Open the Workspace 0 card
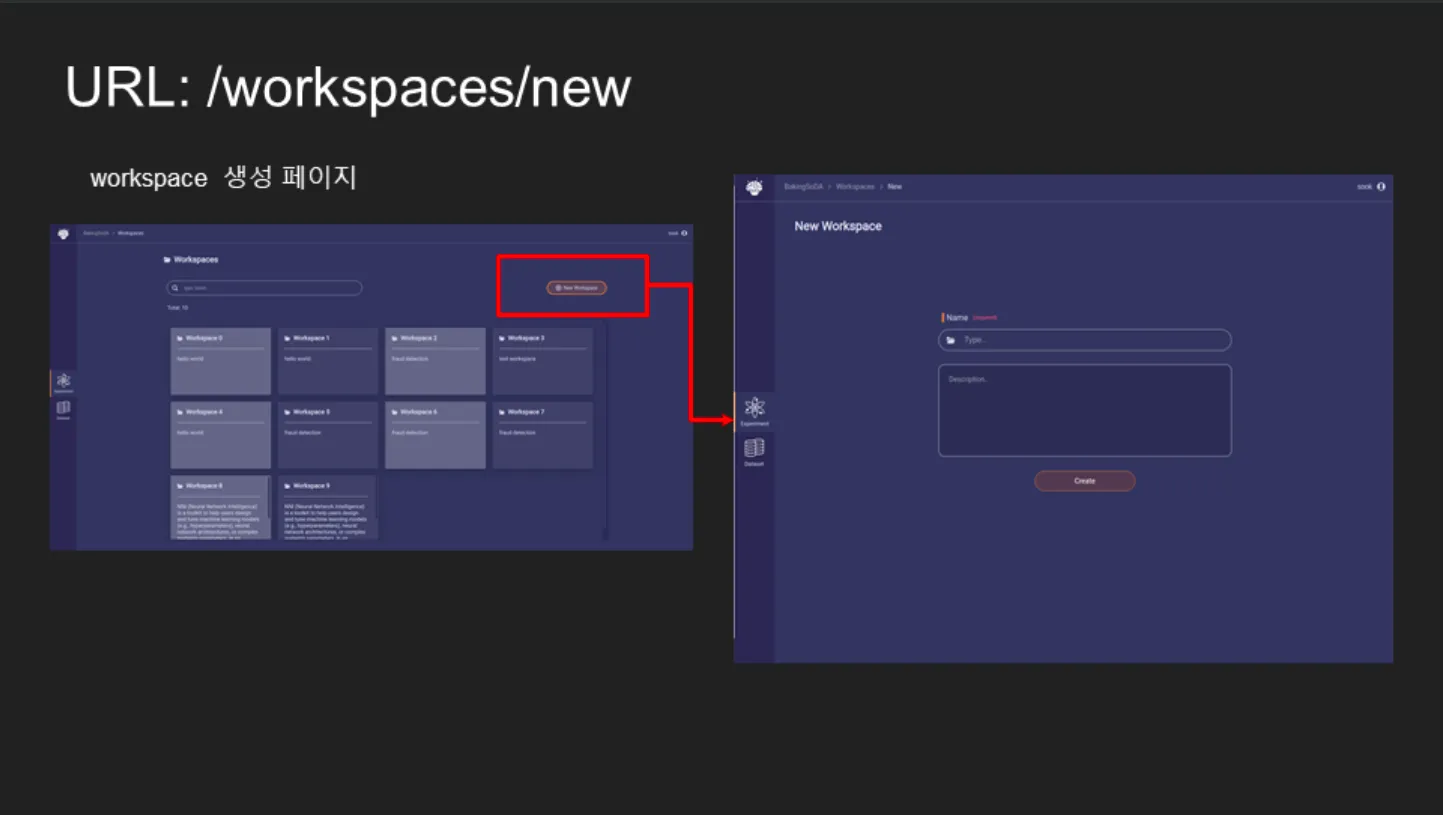Screen dimensions: 1443x815 tap(220, 361)
